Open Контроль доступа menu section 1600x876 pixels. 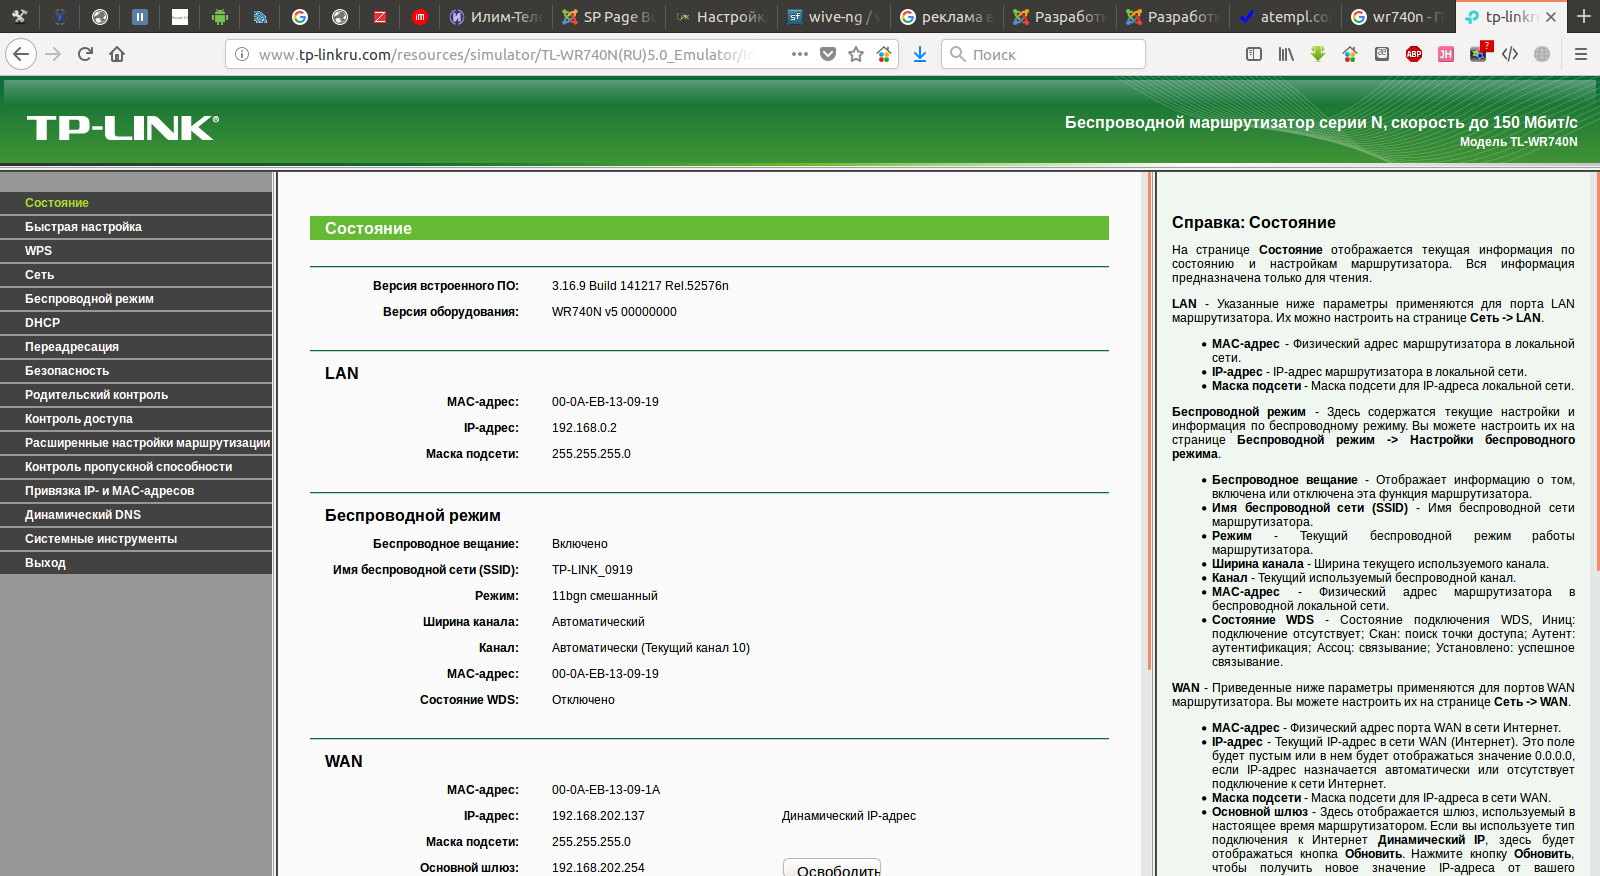136,419
